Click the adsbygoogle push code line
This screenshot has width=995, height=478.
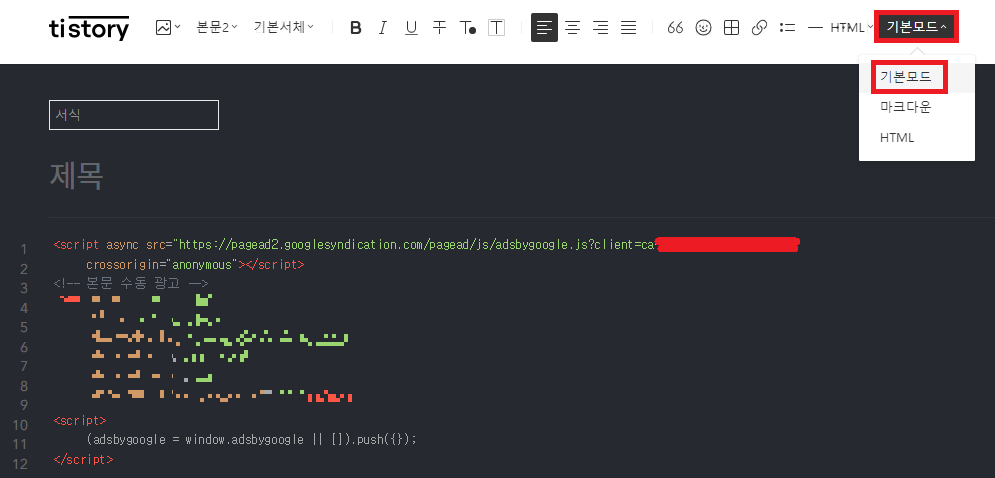pos(251,439)
